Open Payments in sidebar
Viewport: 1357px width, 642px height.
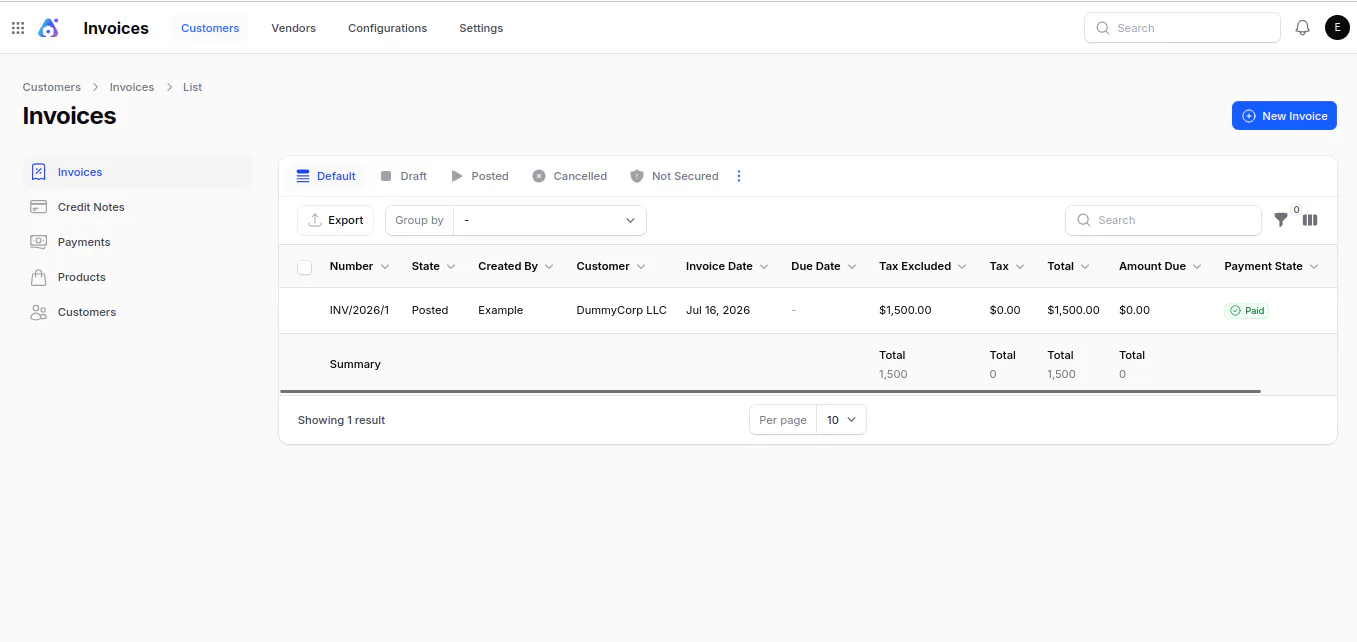point(137,242)
